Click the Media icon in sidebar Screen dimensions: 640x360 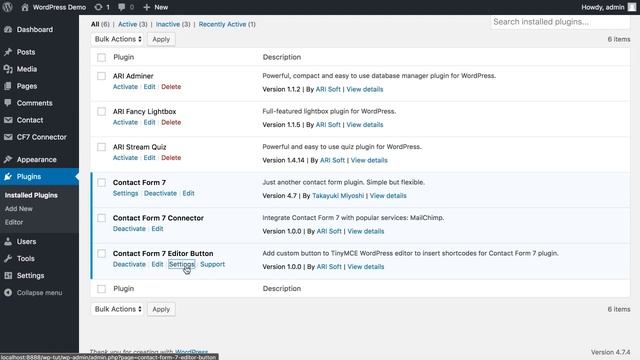pos(8,69)
